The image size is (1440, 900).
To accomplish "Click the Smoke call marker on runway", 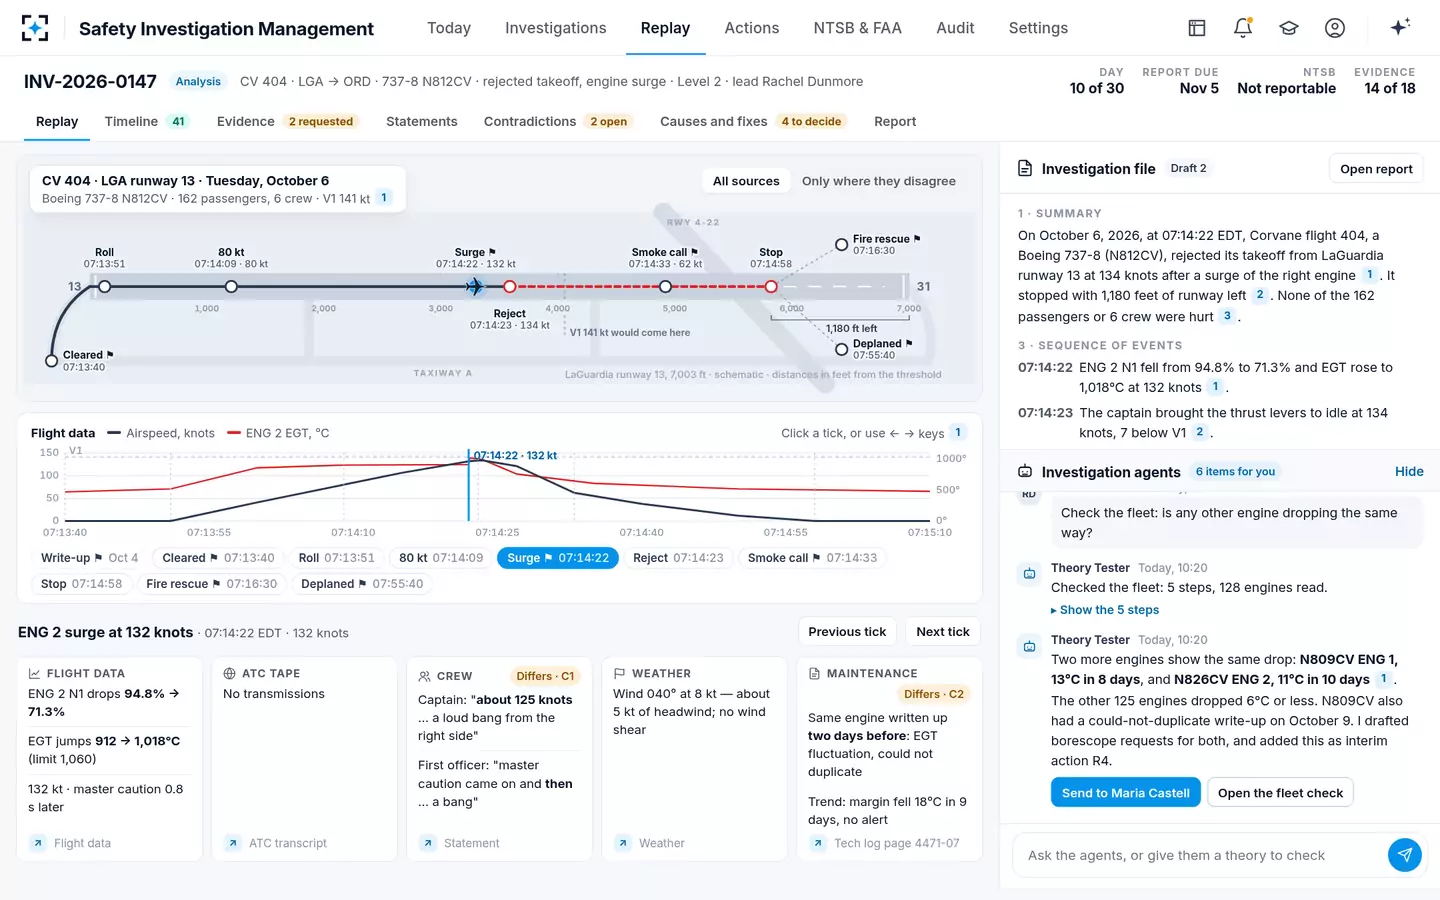I will 666,287.
